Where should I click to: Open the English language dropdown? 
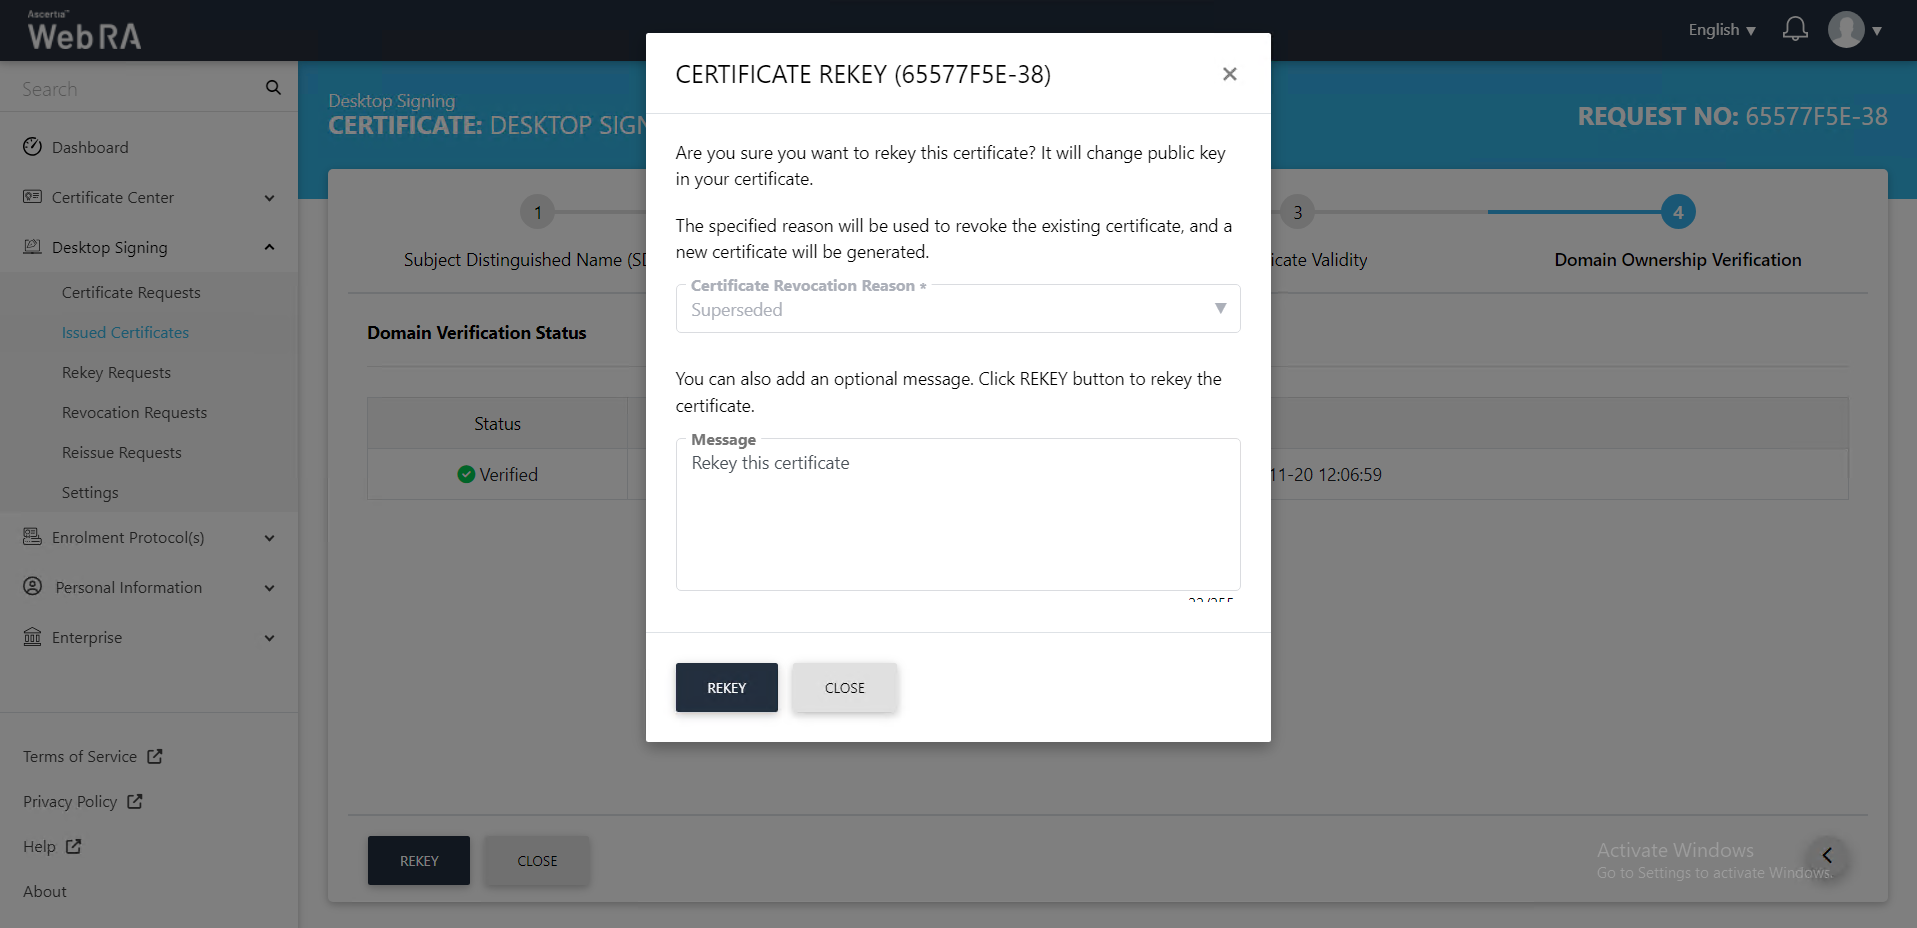[x=1721, y=30]
